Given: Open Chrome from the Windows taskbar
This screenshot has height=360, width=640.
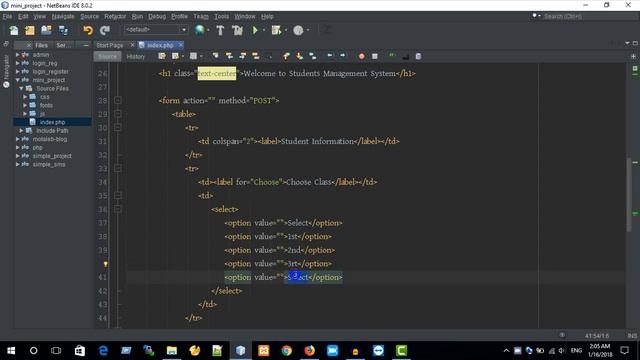Looking at the screenshot, I should click(287, 351).
